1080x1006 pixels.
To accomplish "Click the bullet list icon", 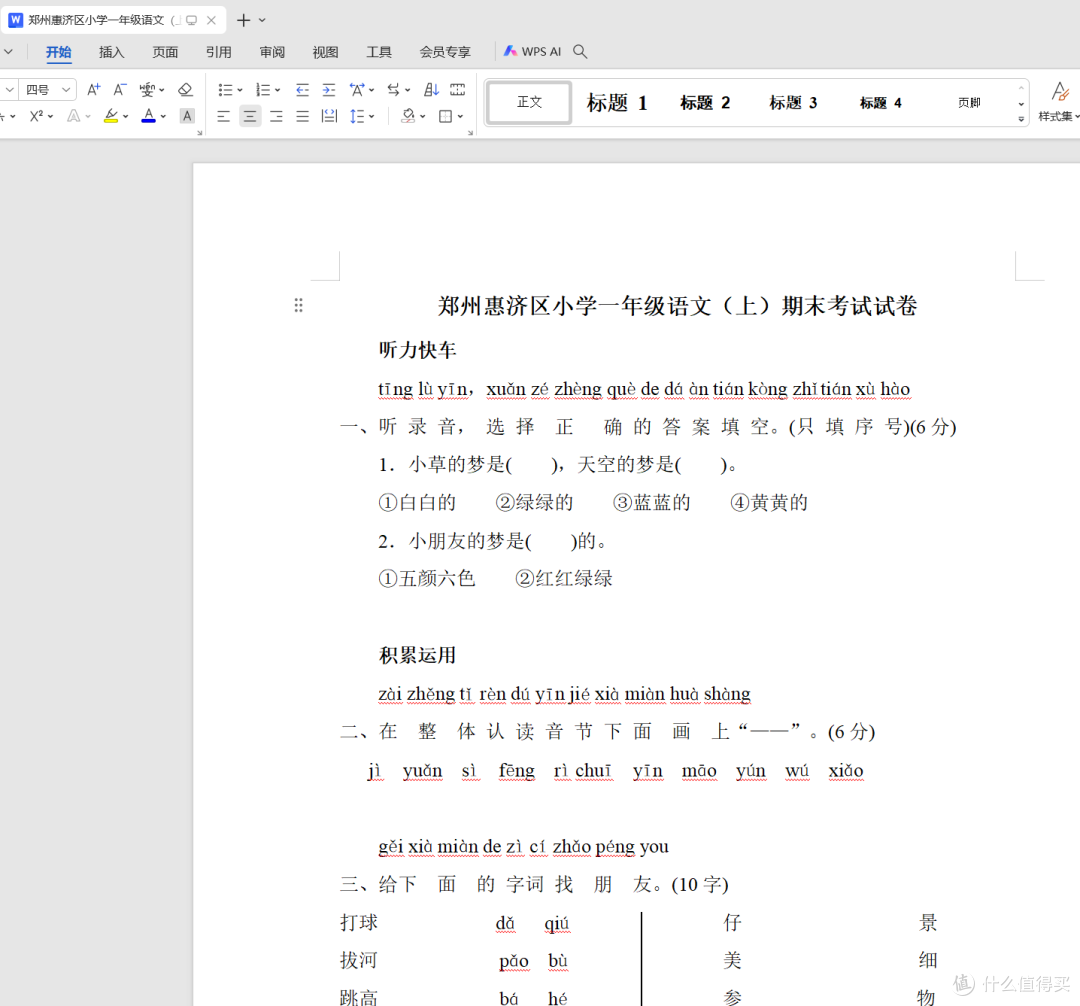I will click(225, 90).
